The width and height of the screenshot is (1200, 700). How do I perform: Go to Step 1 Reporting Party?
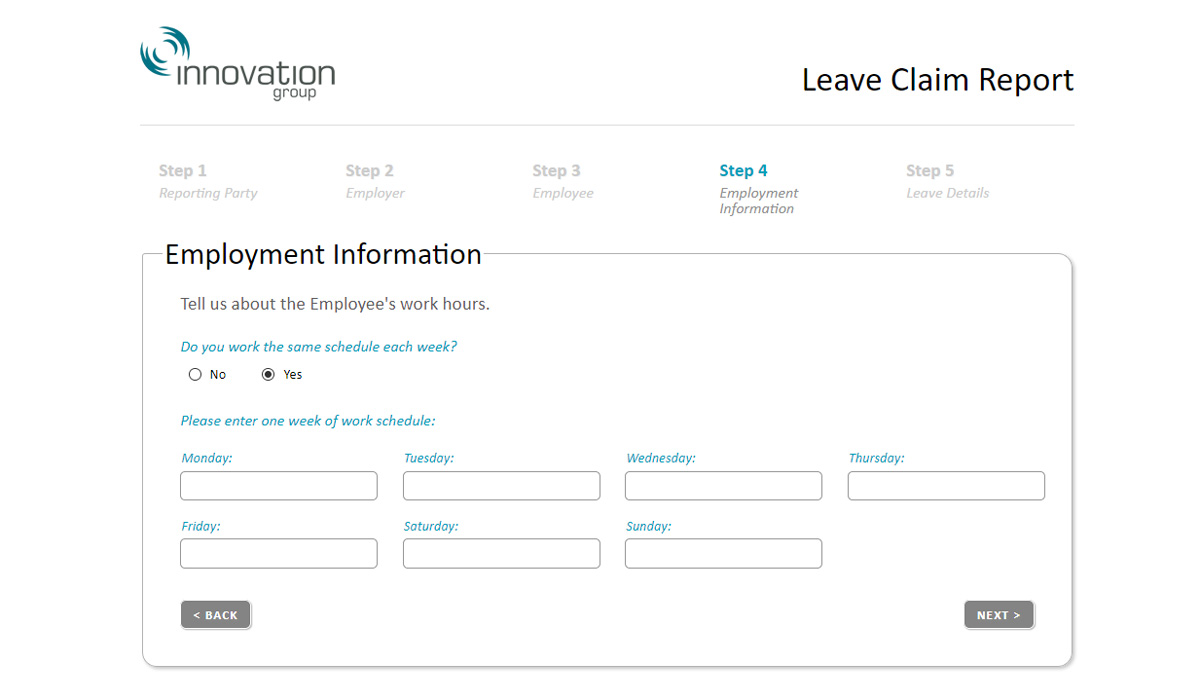tap(208, 181)
